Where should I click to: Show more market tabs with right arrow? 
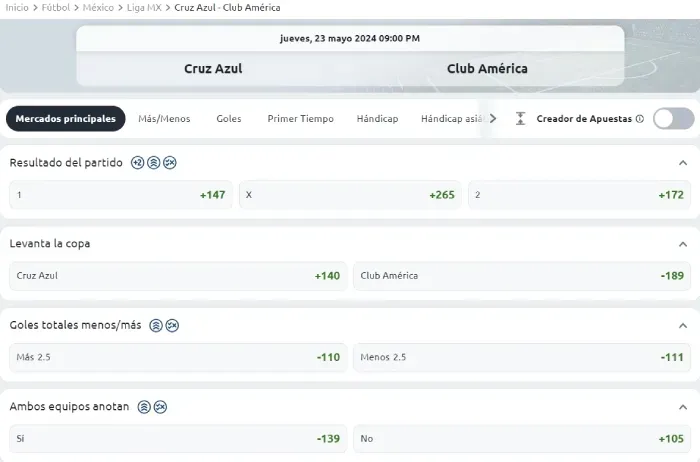(x=493, y=119)
